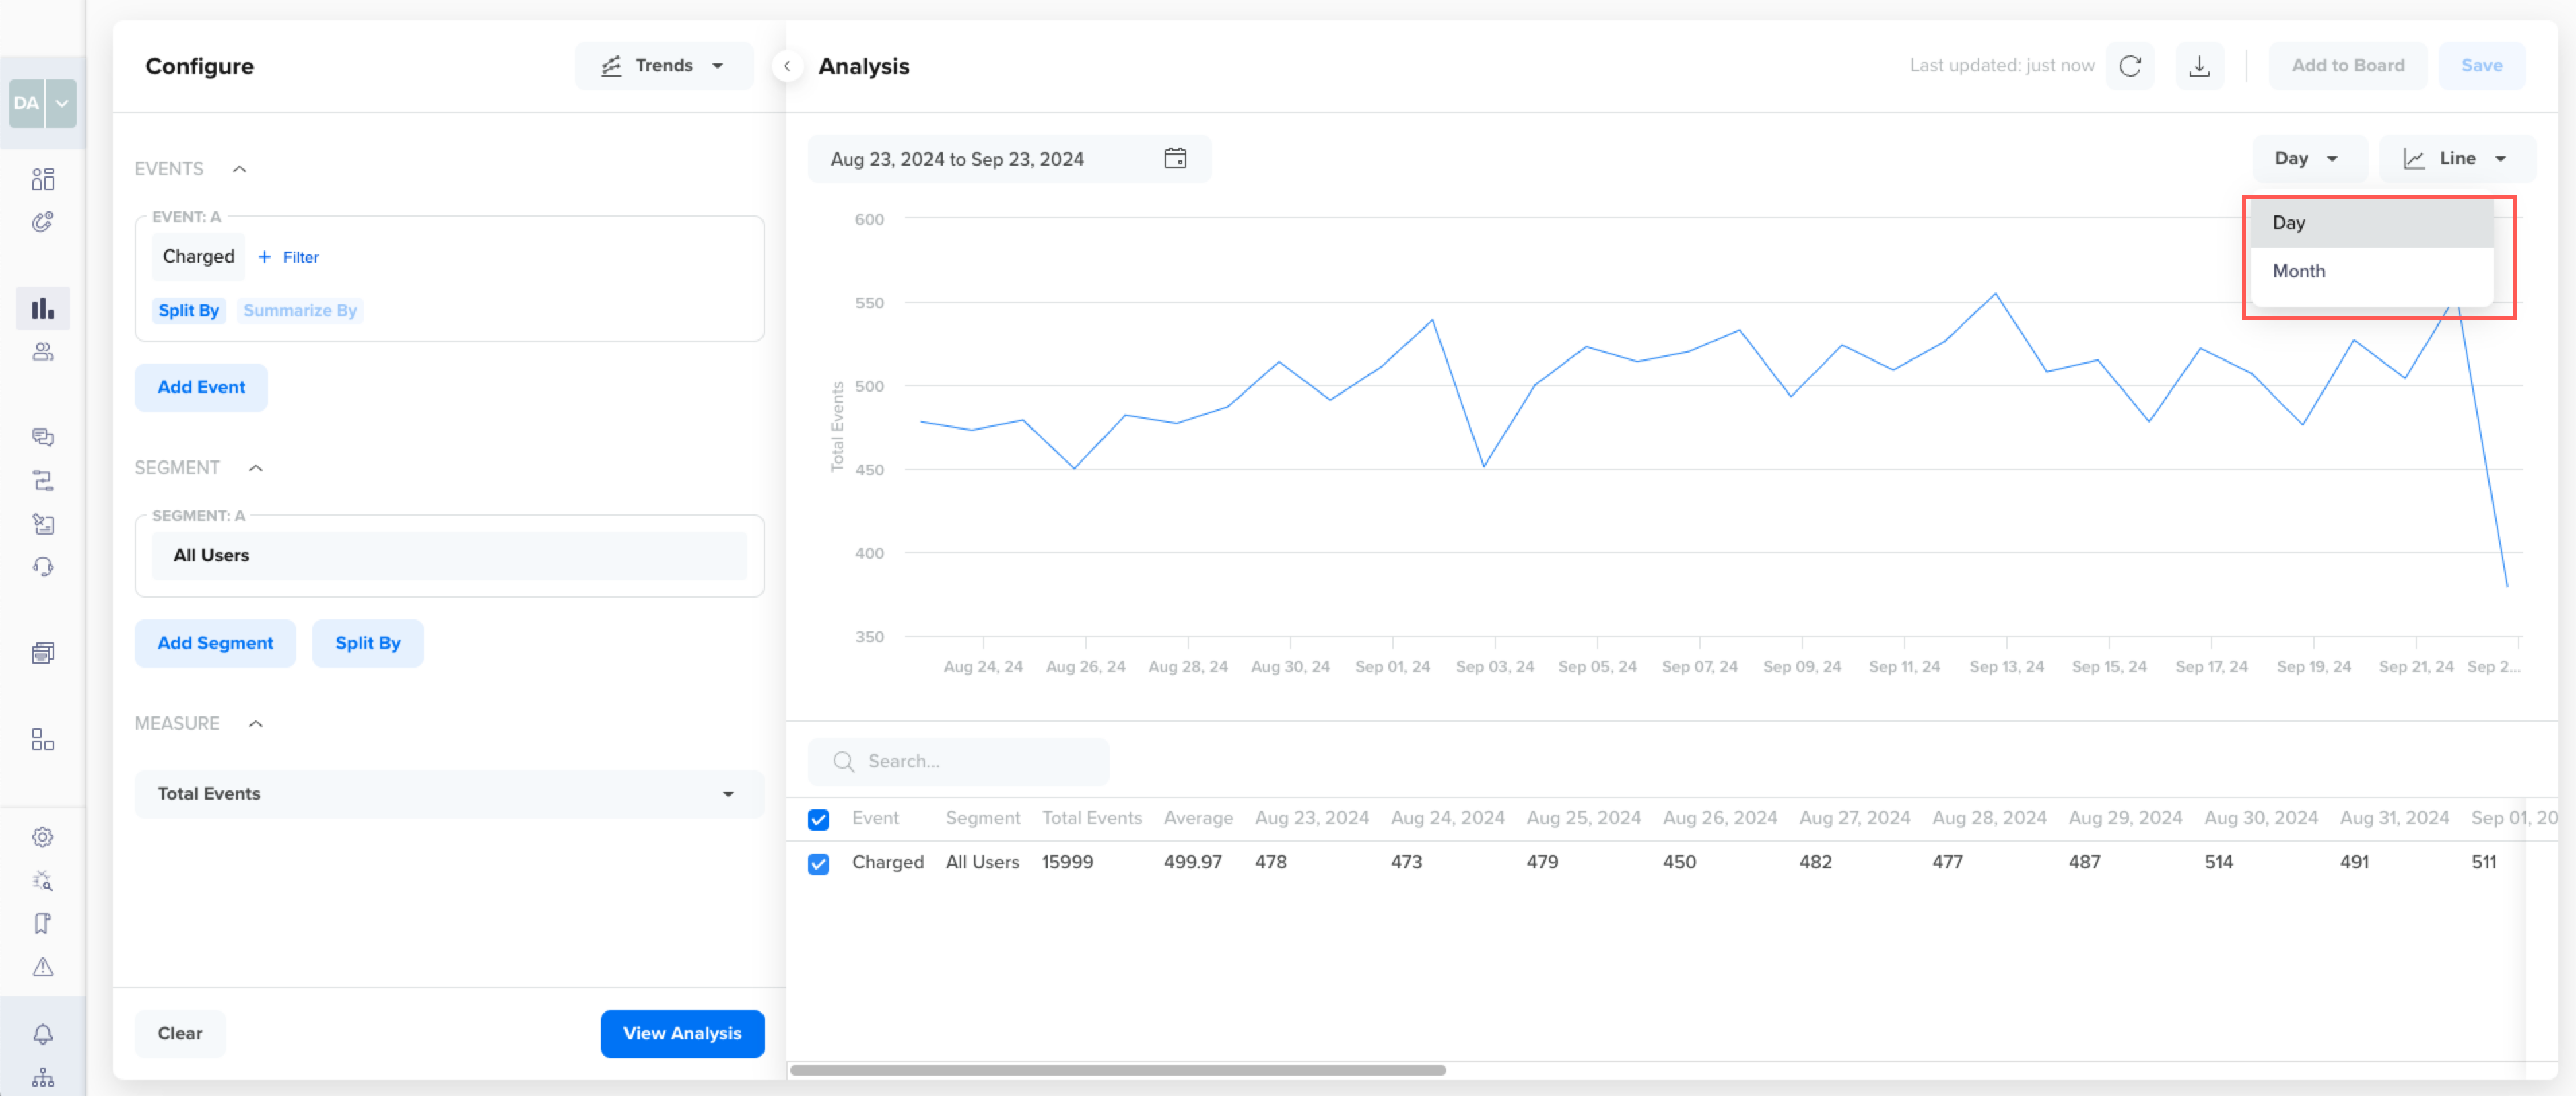Toggle the select-all Event header checkbox

tap(818, 820)
